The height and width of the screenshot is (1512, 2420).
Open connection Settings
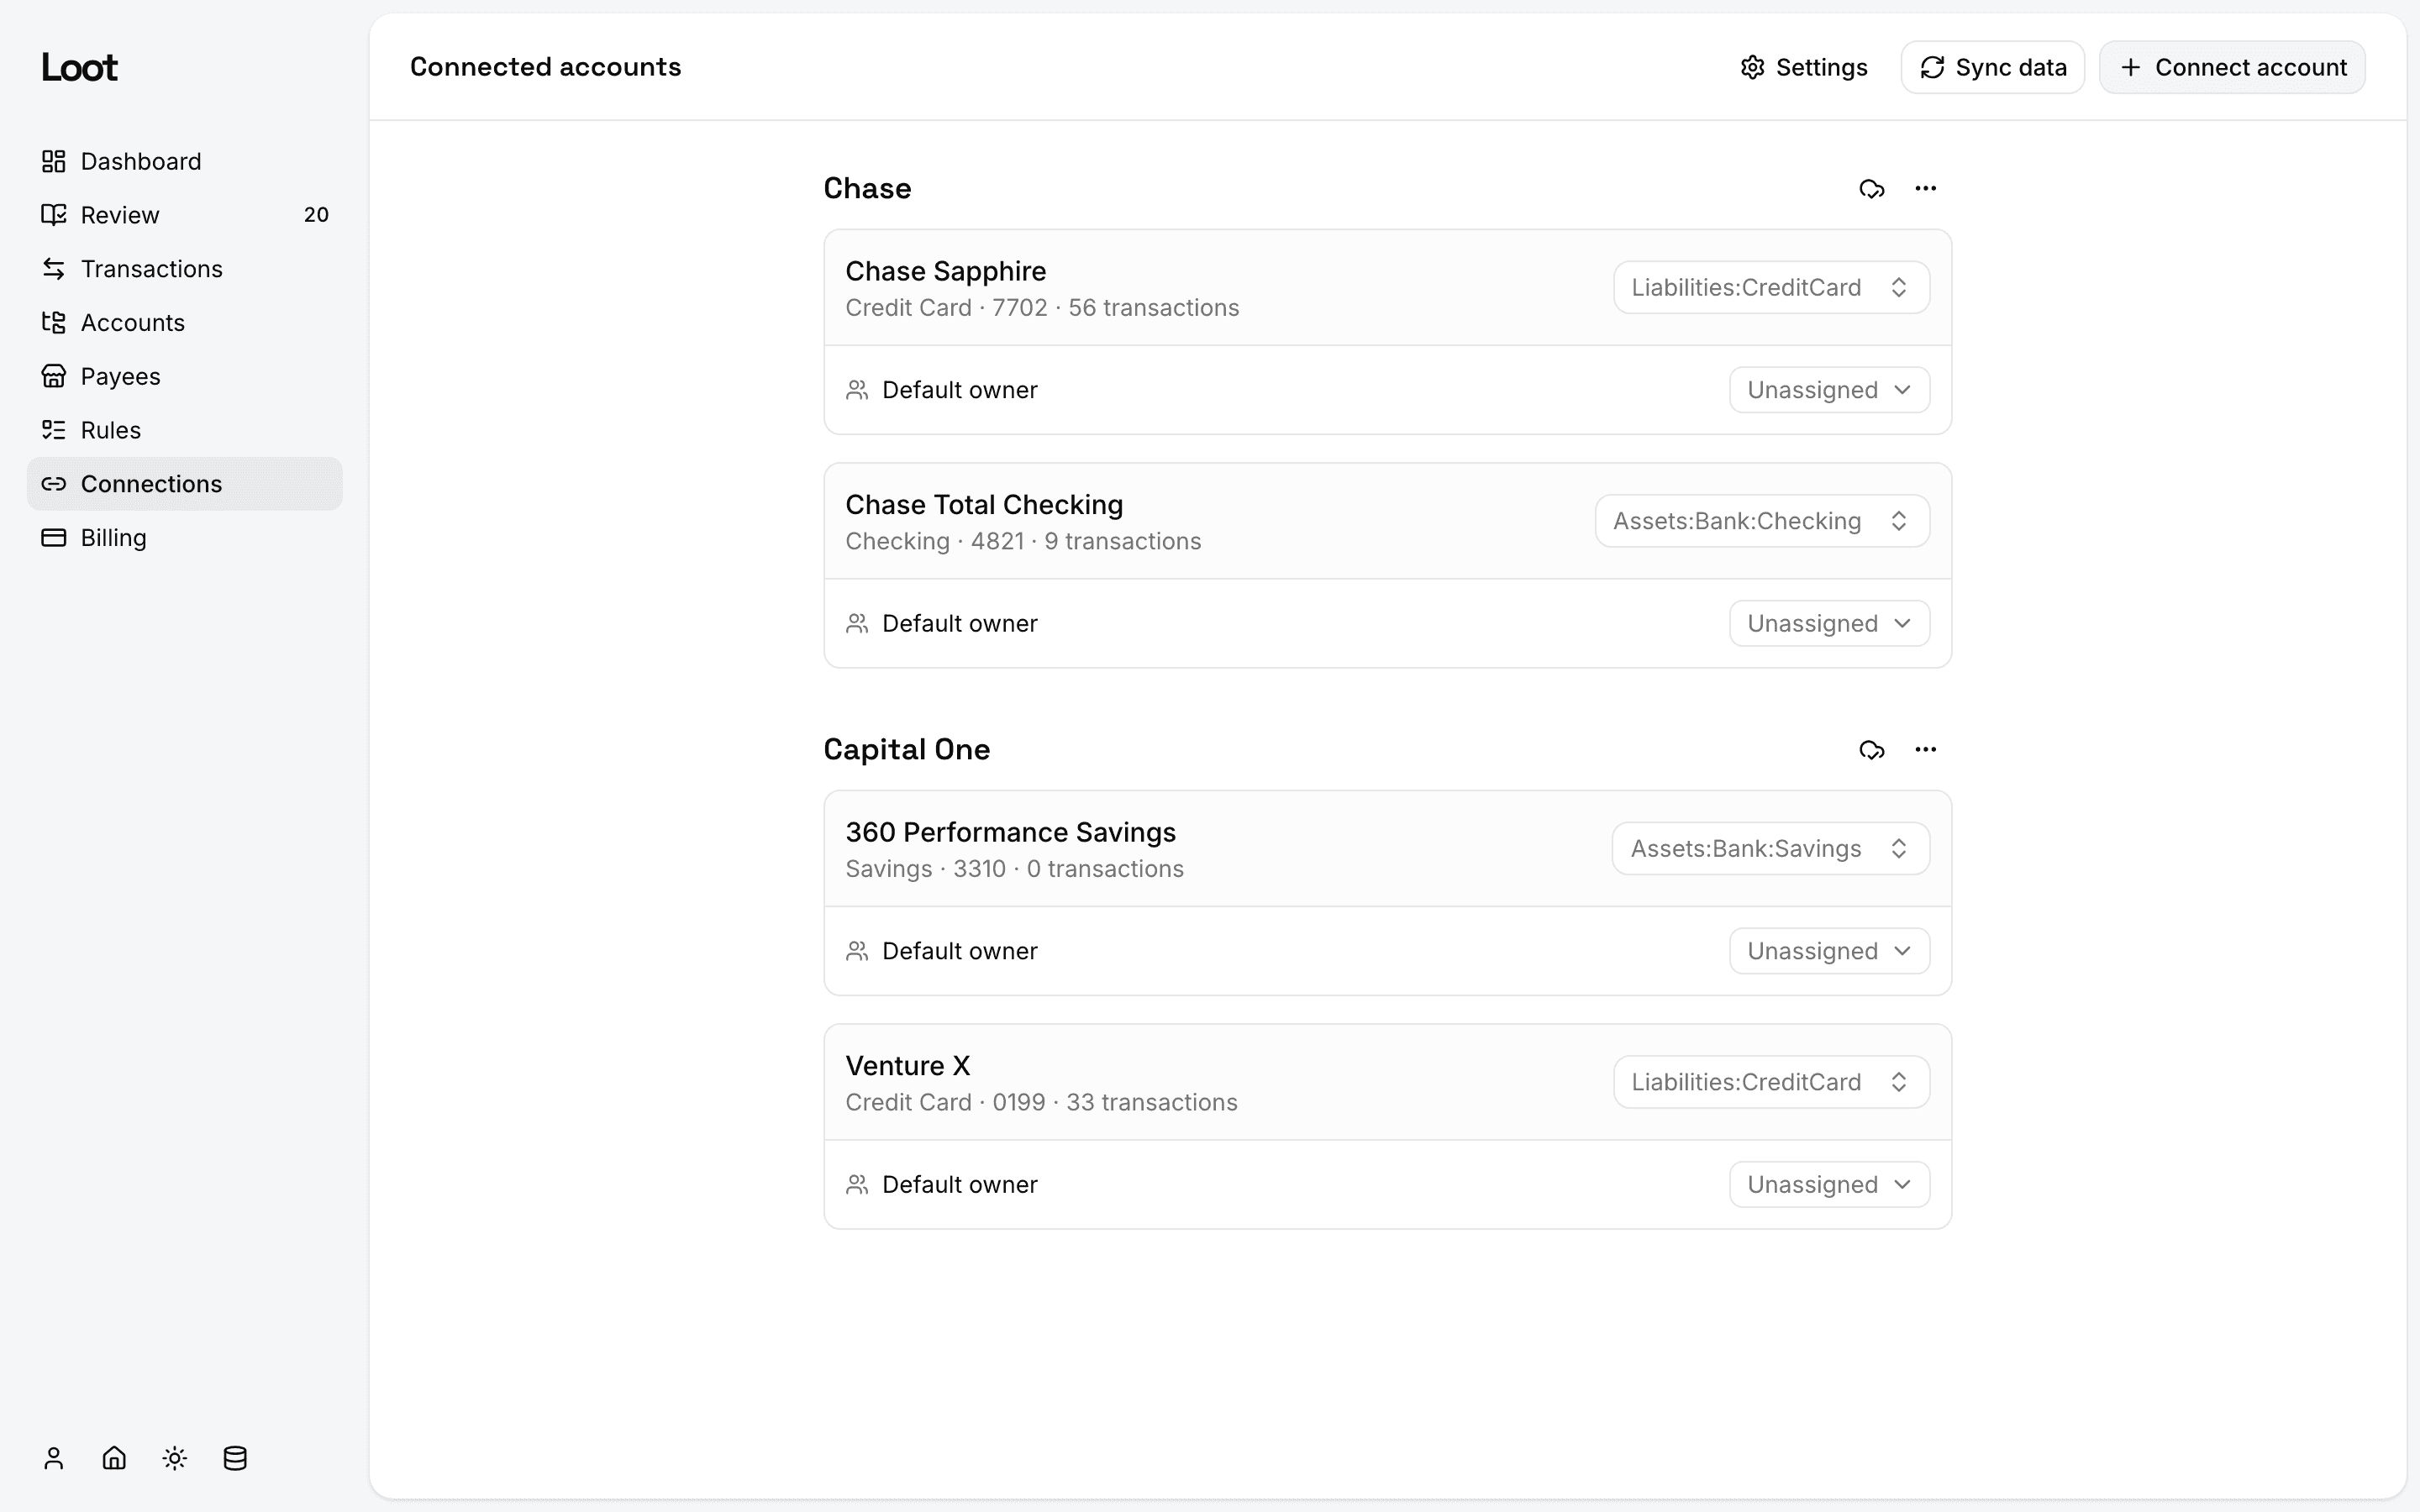pyautogui.click(x=1804, y=67)
